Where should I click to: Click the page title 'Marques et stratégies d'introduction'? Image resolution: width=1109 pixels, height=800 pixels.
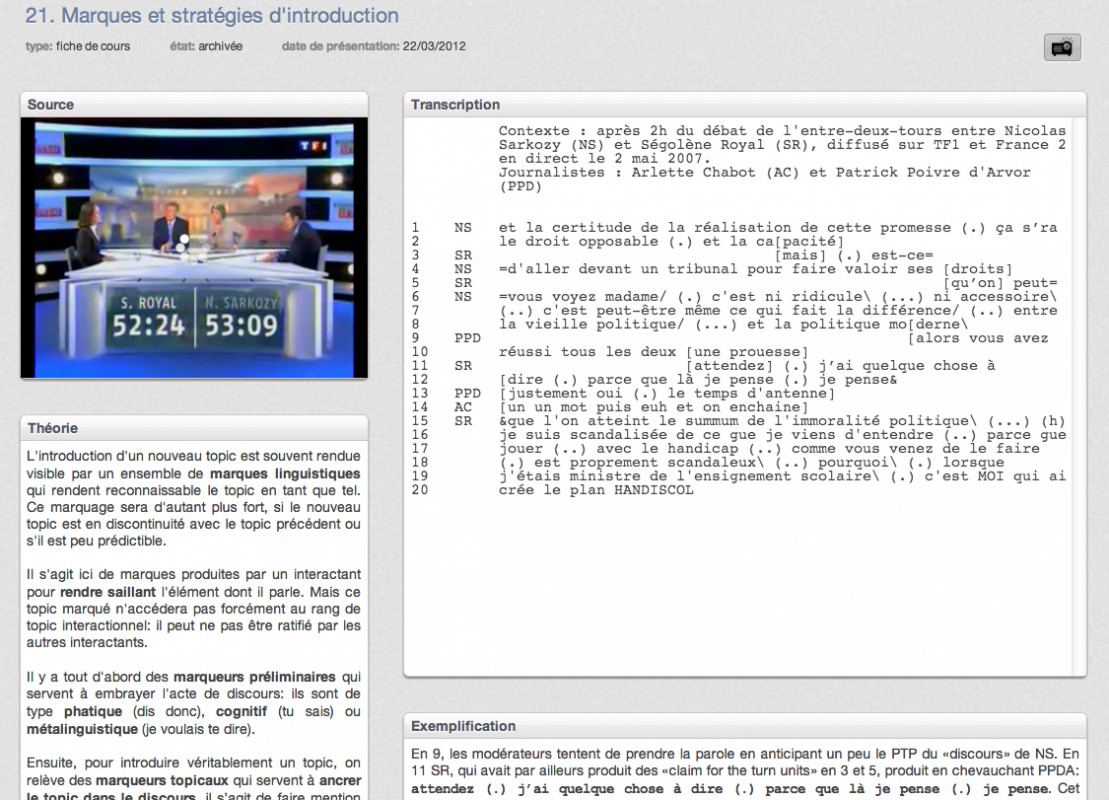tap(210, 16)
